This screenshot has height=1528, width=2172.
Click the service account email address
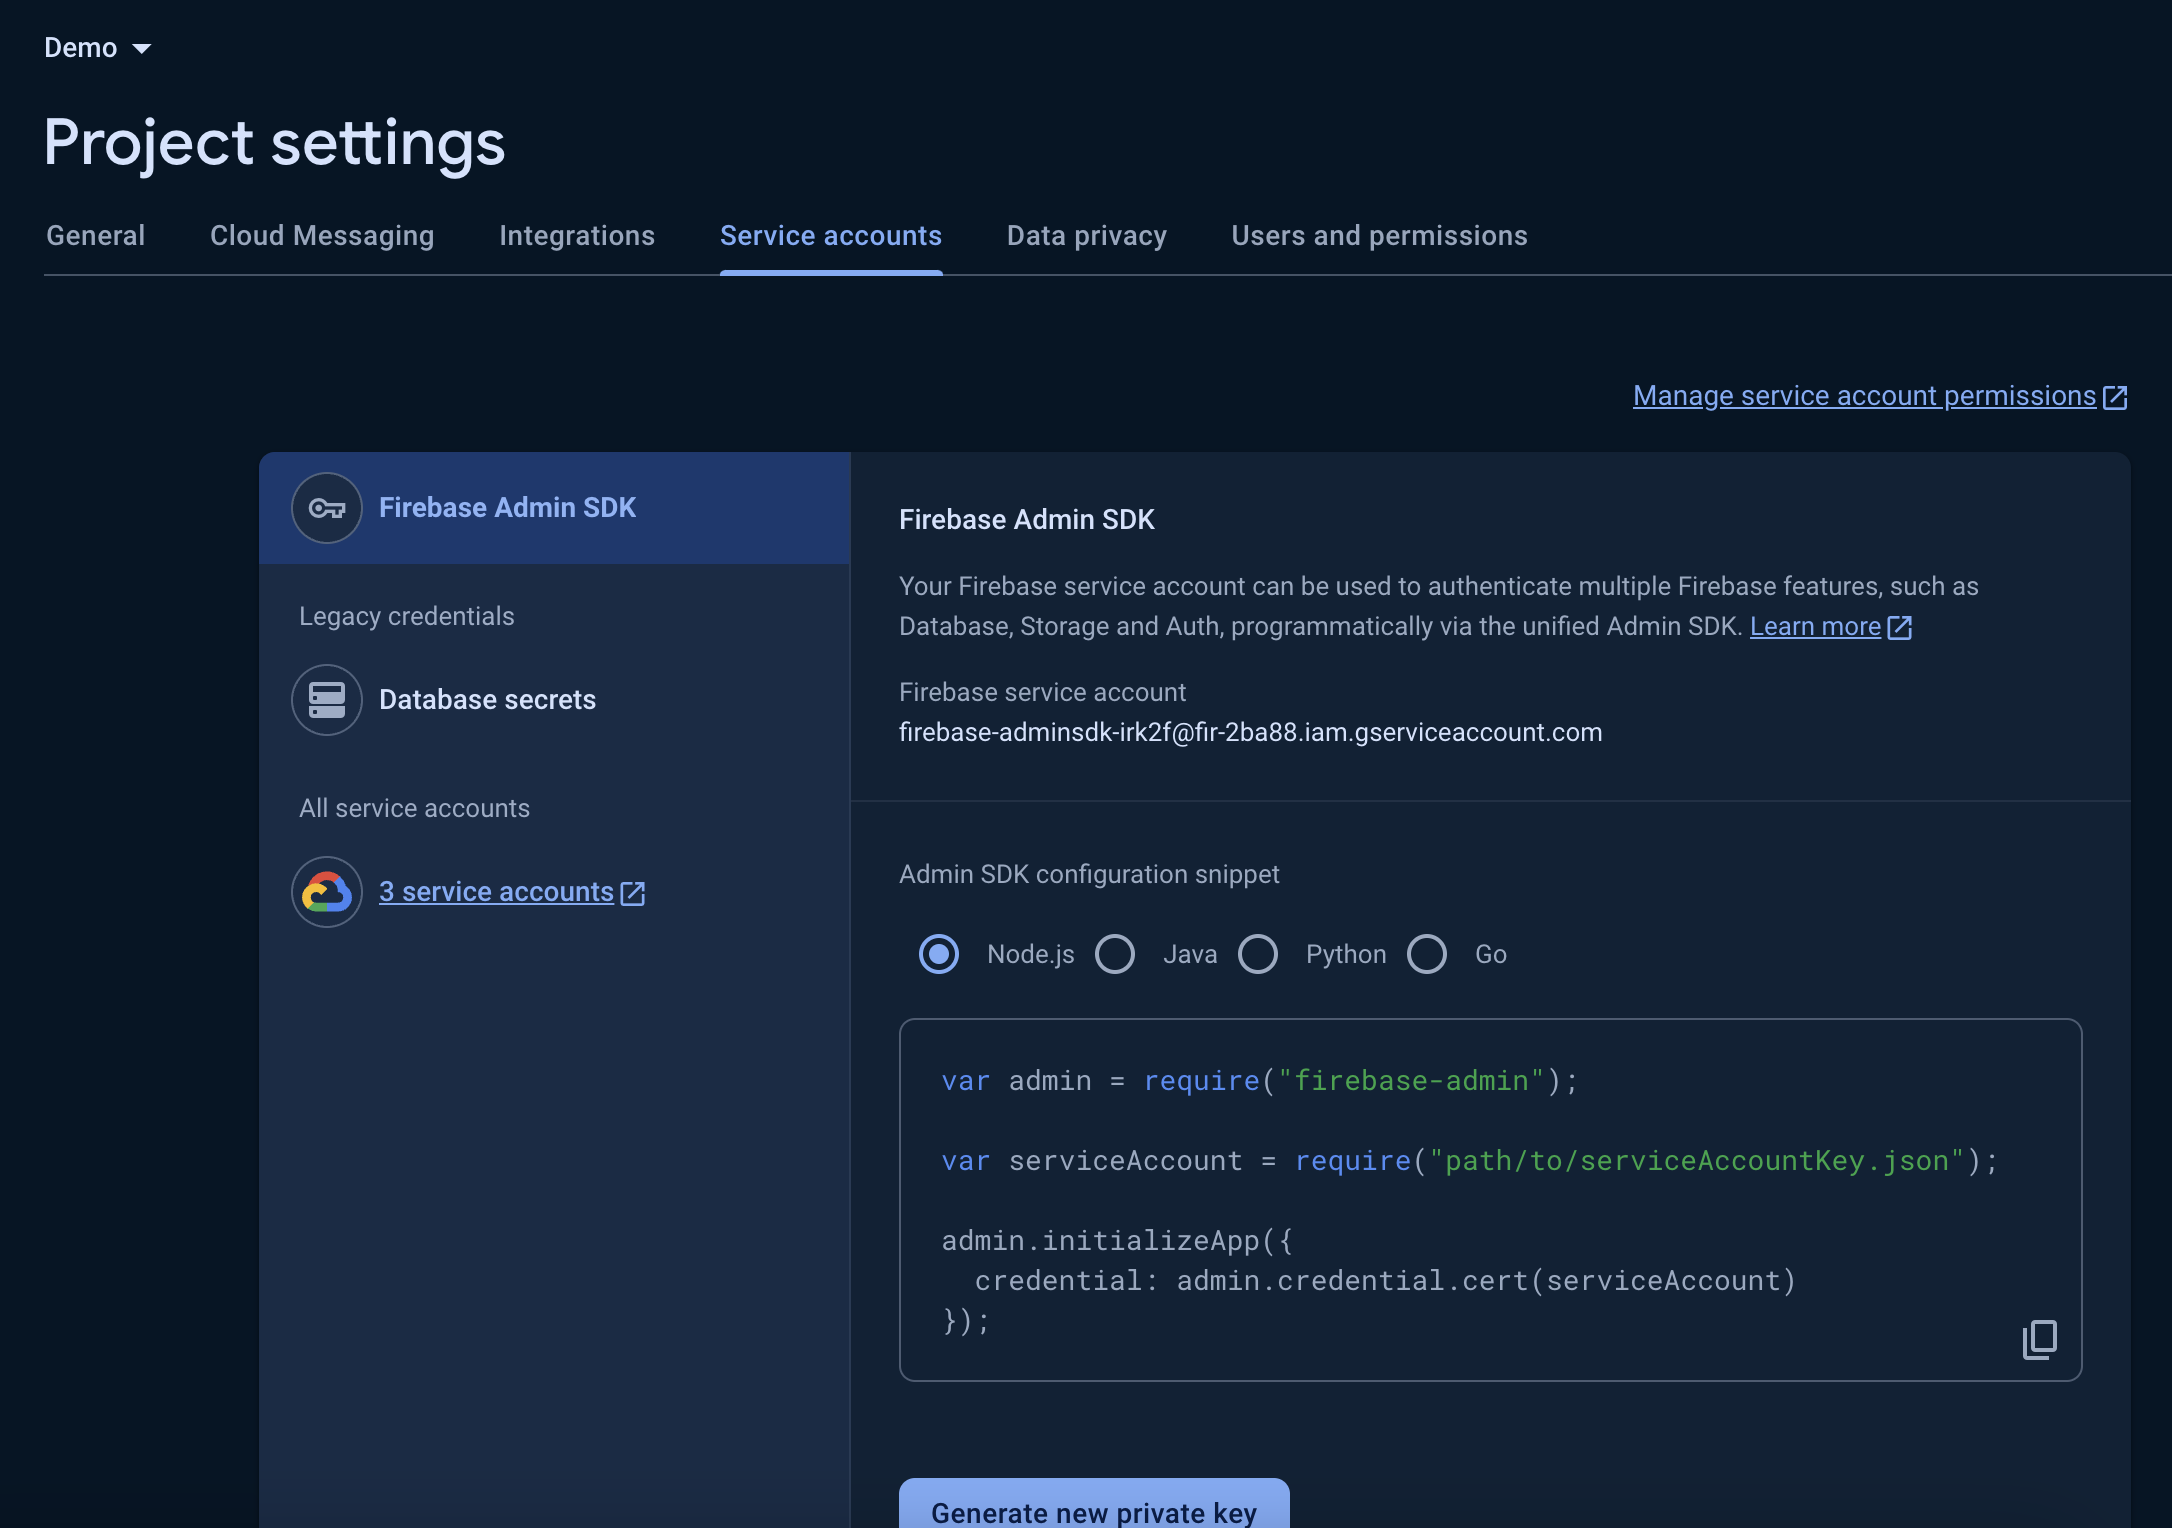[1250, 733]
